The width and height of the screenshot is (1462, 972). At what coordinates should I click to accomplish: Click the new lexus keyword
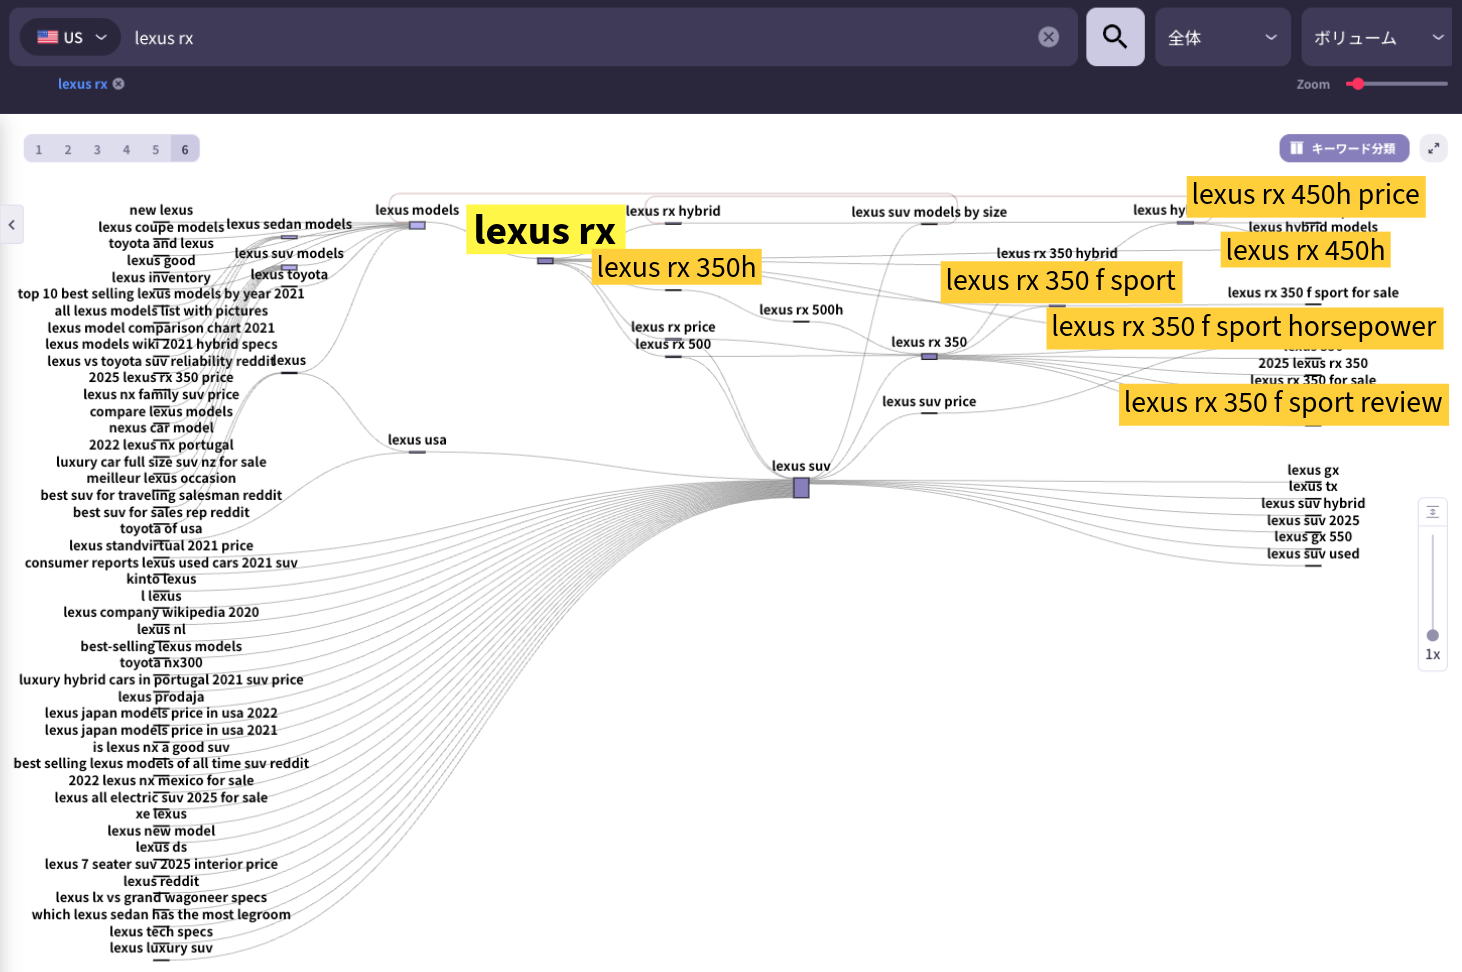tap(161, 210)
